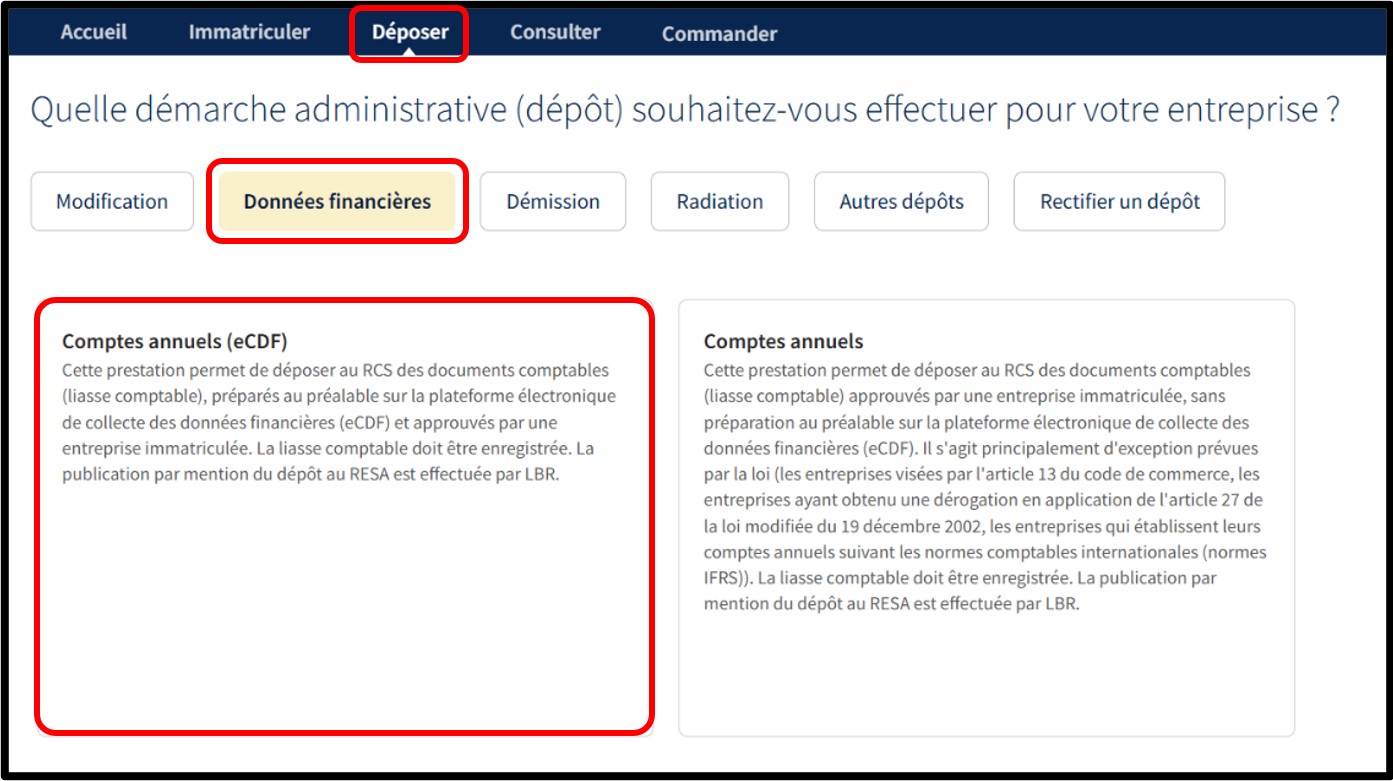Viewport: 1393px width, 781px height.
Task: Open the Comptes annuels (eCDF) service card
Action: pyautogui.click(x=345, y=515)
